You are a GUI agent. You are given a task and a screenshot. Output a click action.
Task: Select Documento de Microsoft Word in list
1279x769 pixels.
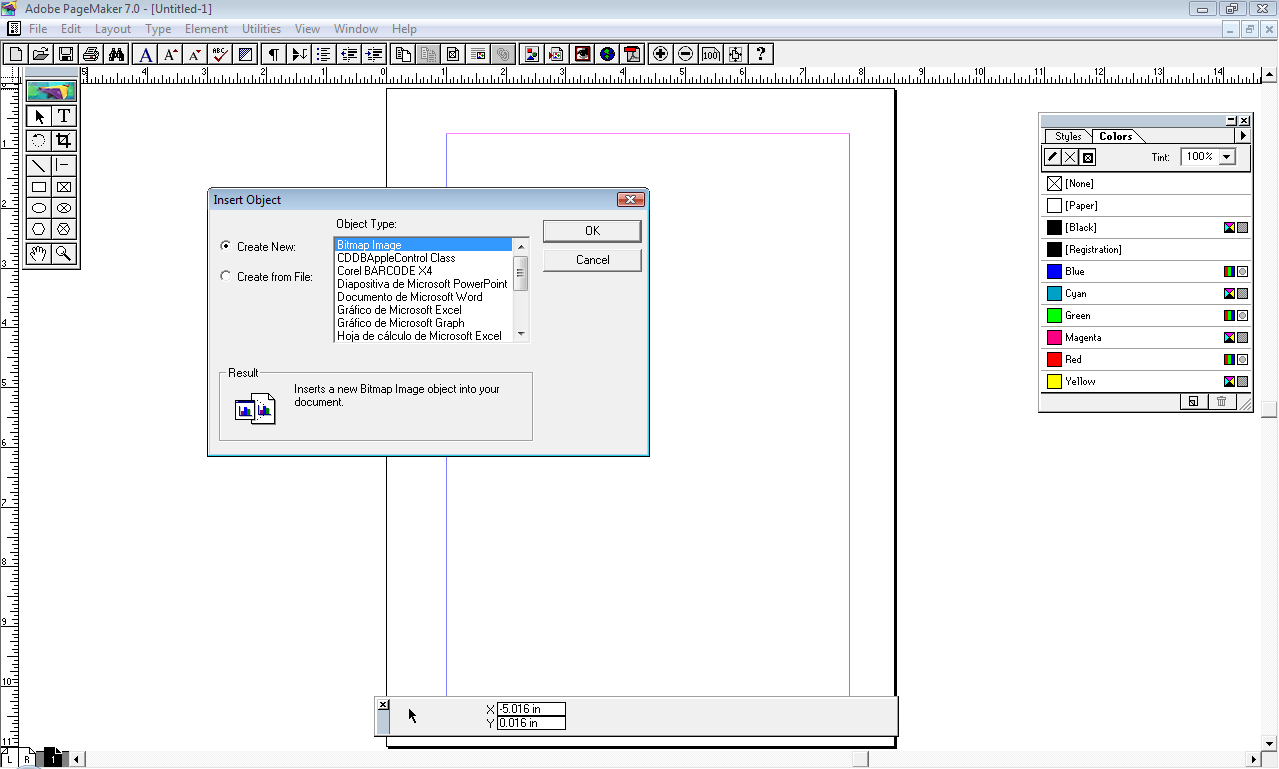410,297
